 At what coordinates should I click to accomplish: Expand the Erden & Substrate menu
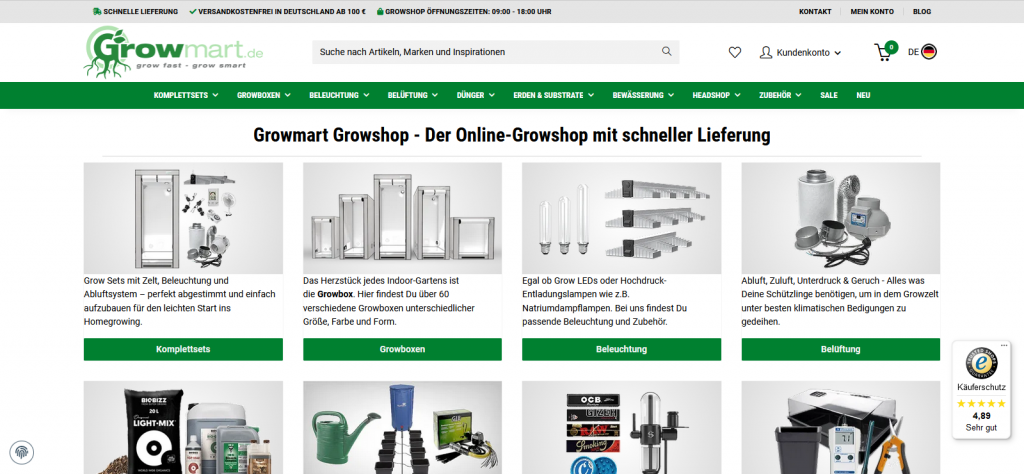(555, 95)
